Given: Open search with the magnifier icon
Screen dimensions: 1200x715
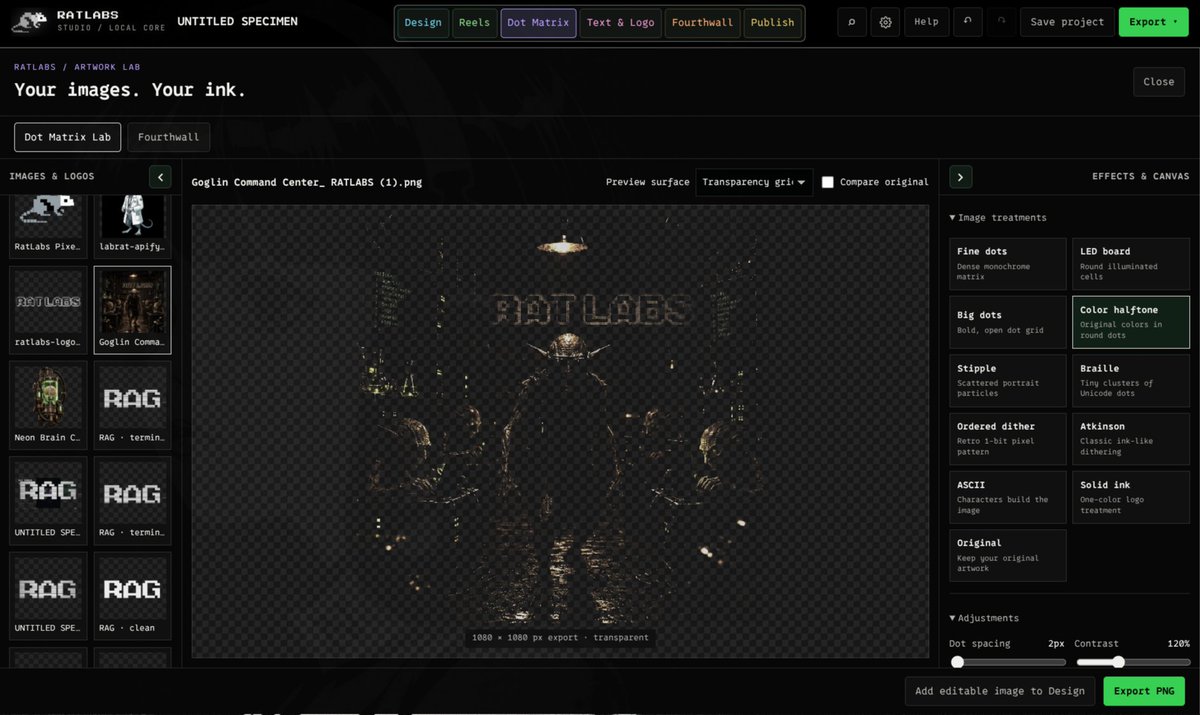Looking at the screenshot, I should coord(852,22).
